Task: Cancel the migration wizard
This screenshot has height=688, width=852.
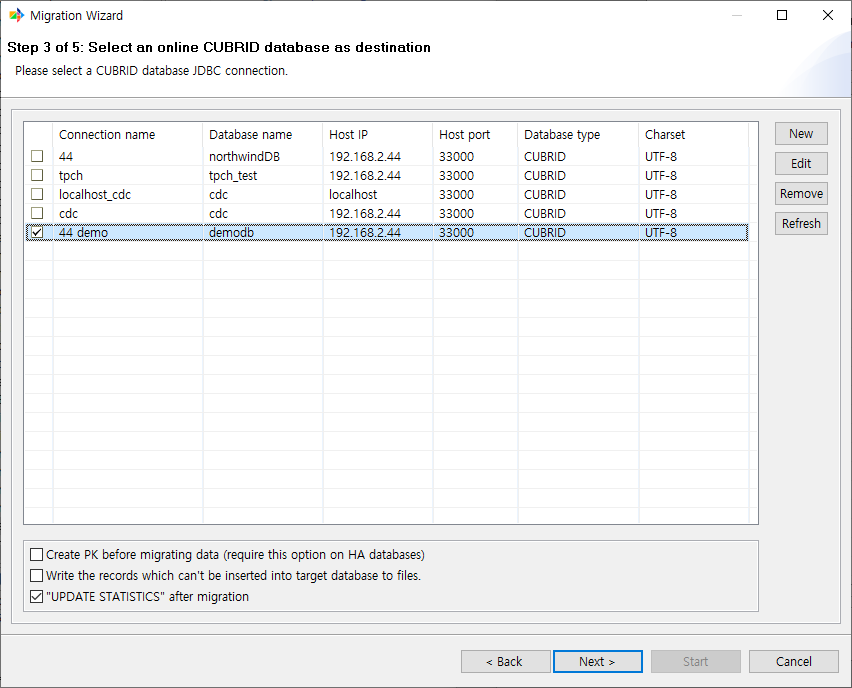Action: click(x=794, y=662)
